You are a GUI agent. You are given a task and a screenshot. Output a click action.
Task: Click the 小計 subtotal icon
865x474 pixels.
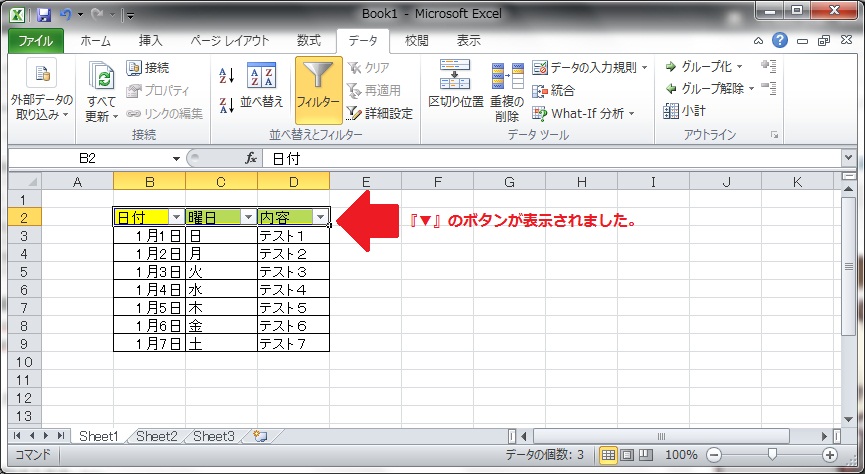click(x=671, y=111)
